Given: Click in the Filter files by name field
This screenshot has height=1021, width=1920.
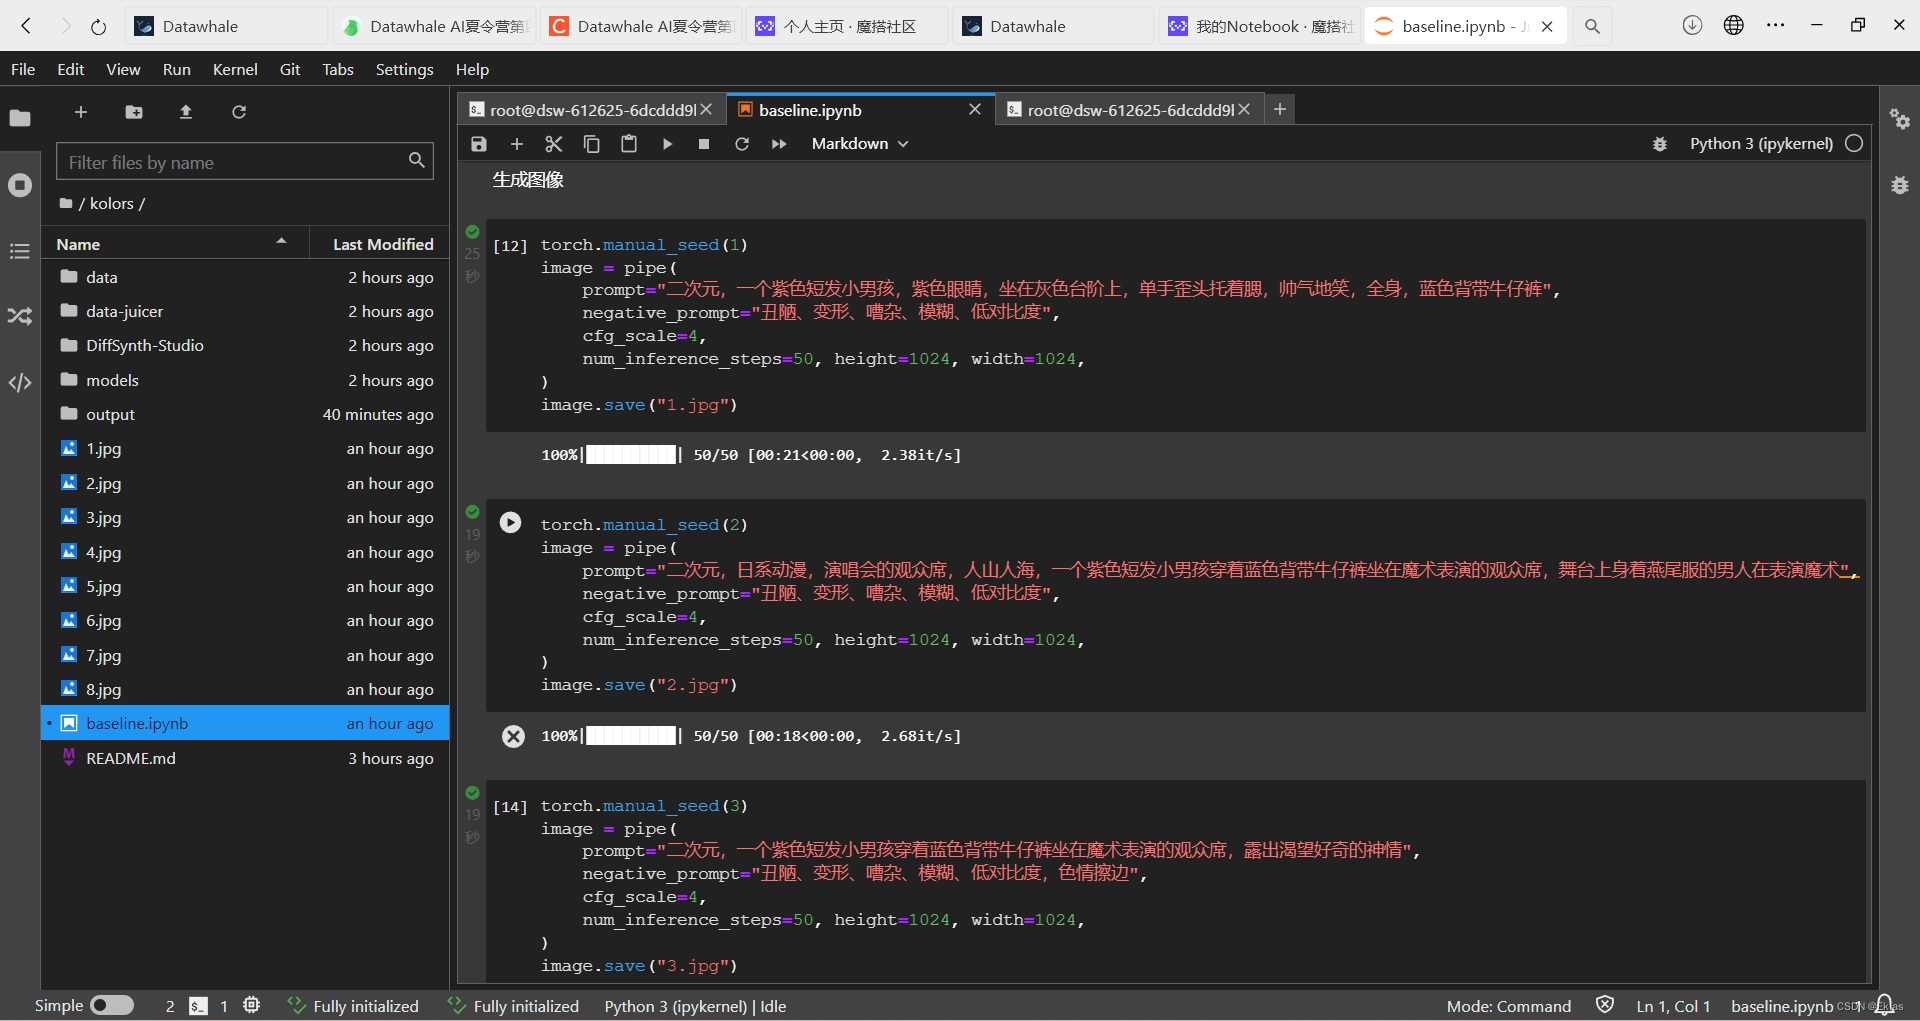Looking at the screenshot, I should 245,162.
